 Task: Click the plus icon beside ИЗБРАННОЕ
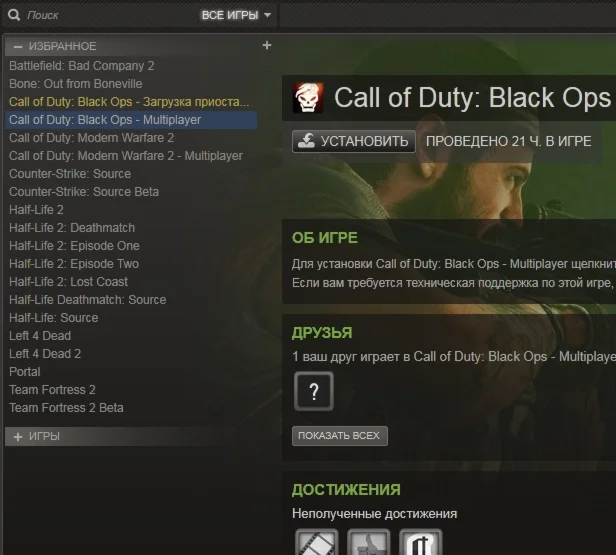[x=267, y=46]
